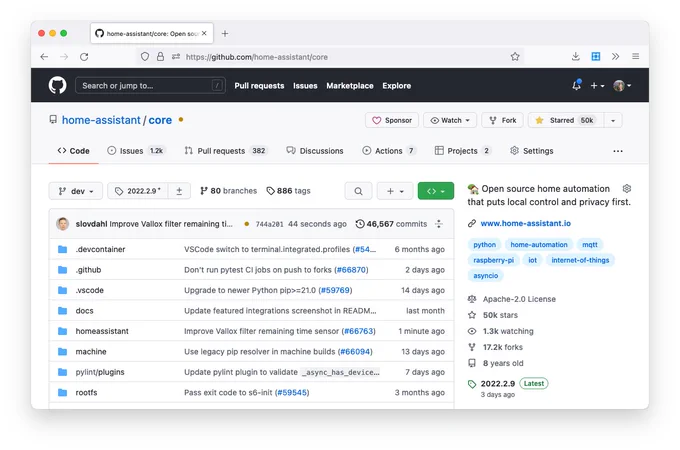Viewport: 680px width, 450px height.
Task: Edit repository details with the gear icon
Action: pyautogui.click(x=627, y=189)
